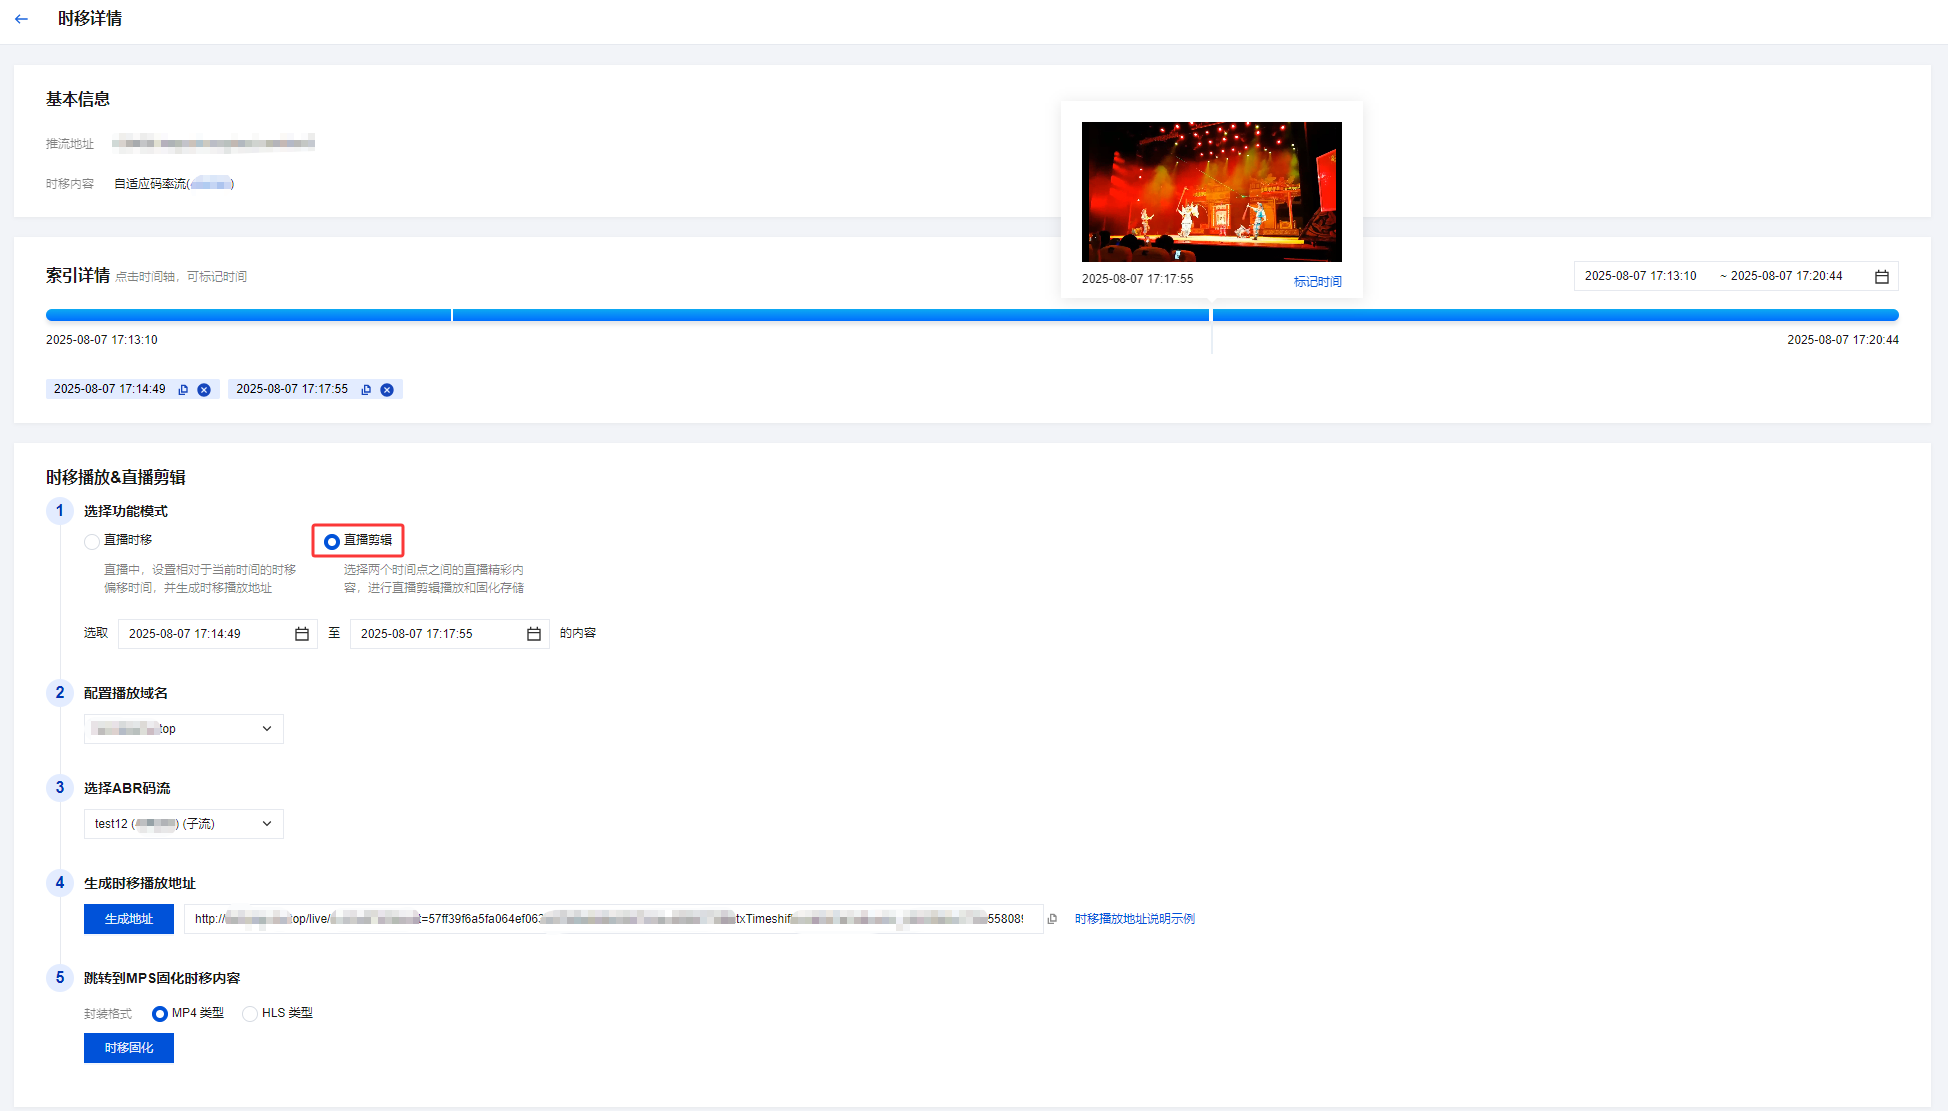Click 标记时间 link in preview popup

point(1317,282)
